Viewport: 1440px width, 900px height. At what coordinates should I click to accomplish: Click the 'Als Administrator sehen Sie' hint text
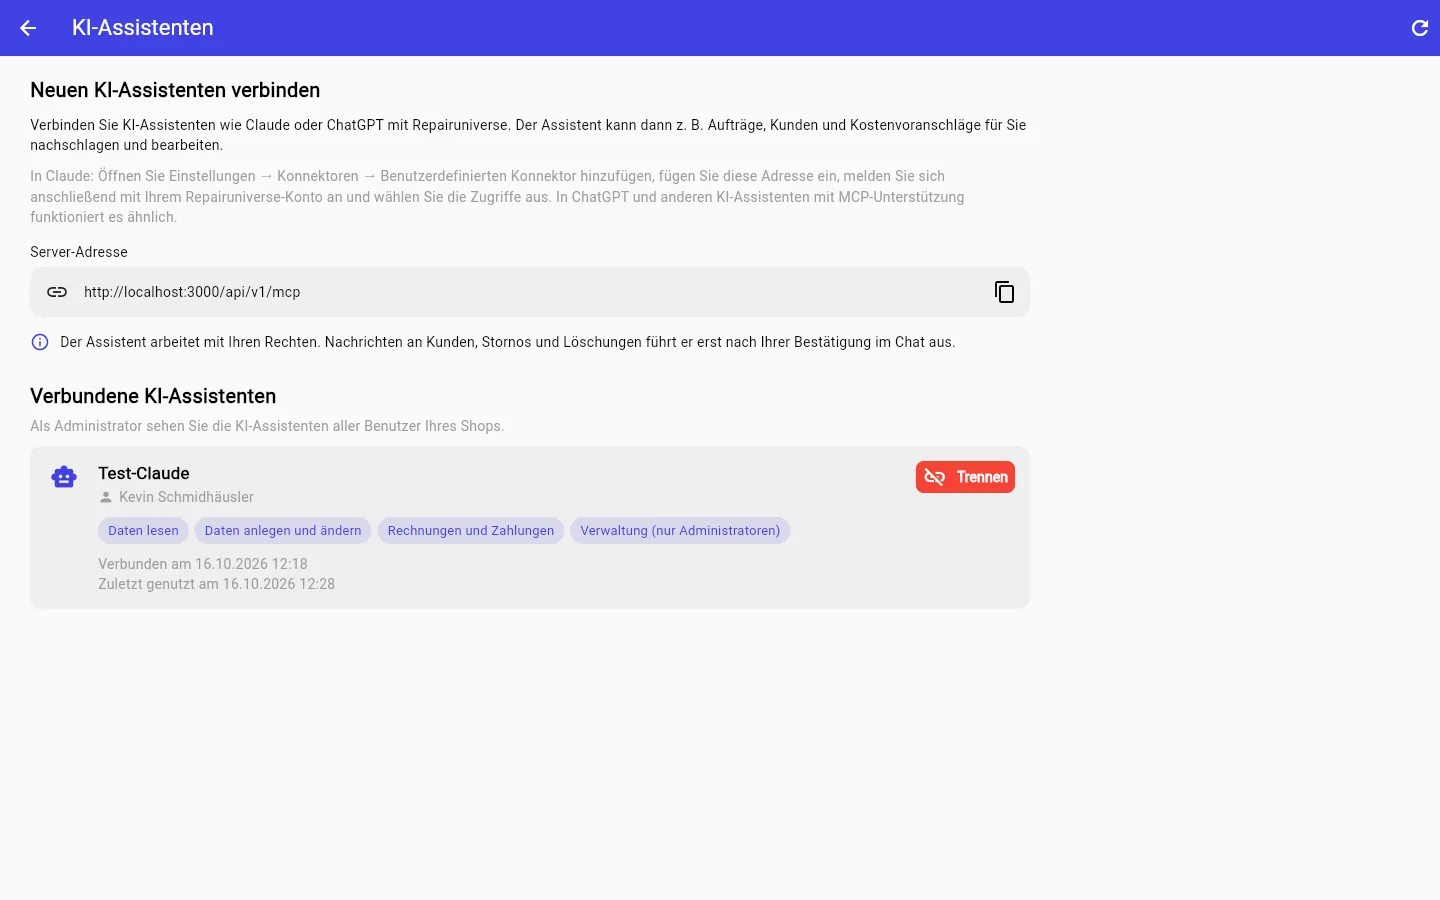pyautogui.click(x=267, y=426)
